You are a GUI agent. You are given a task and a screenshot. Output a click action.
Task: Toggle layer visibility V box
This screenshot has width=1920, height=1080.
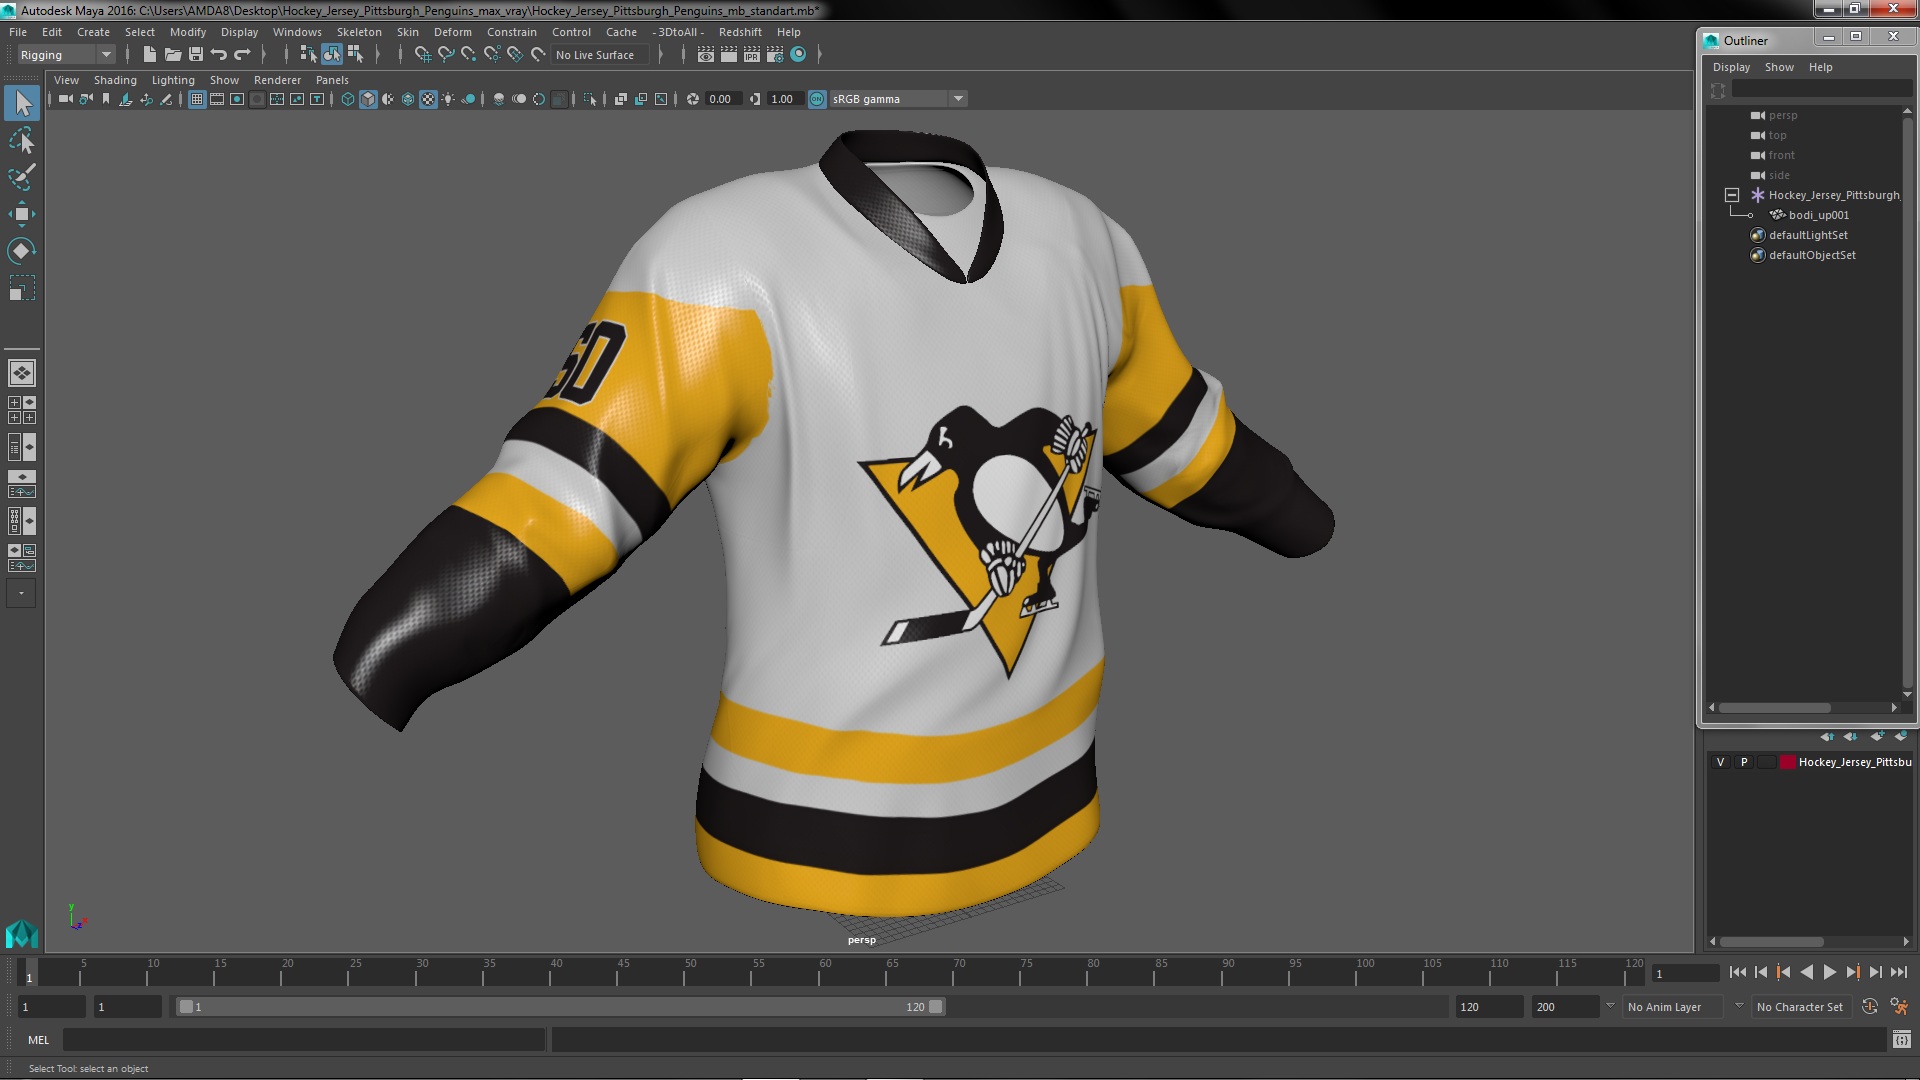click(x=1720, y=762)
